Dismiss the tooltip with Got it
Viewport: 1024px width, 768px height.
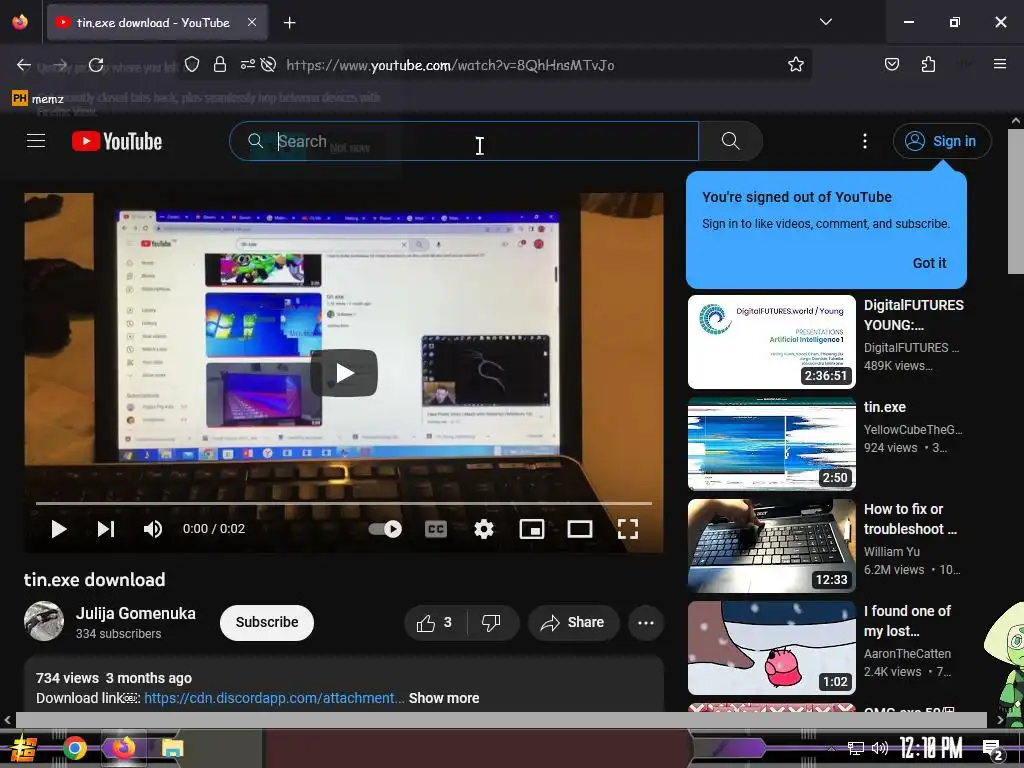point(929,263)
